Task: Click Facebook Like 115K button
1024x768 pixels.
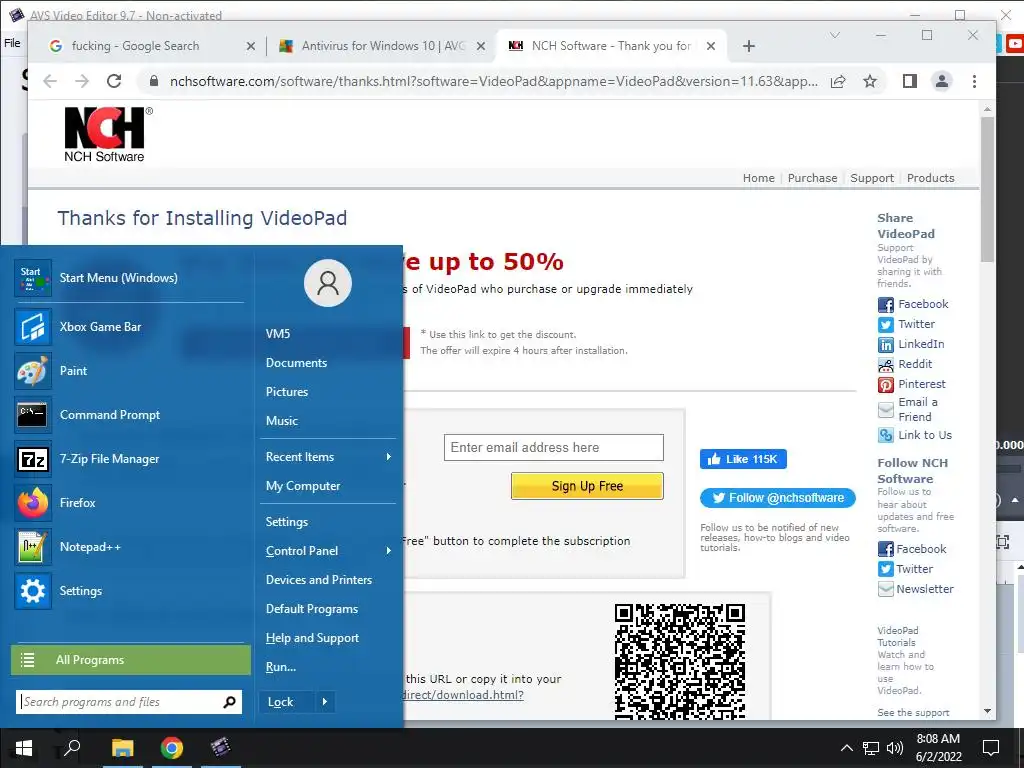Action: click(x=743, y=459)
